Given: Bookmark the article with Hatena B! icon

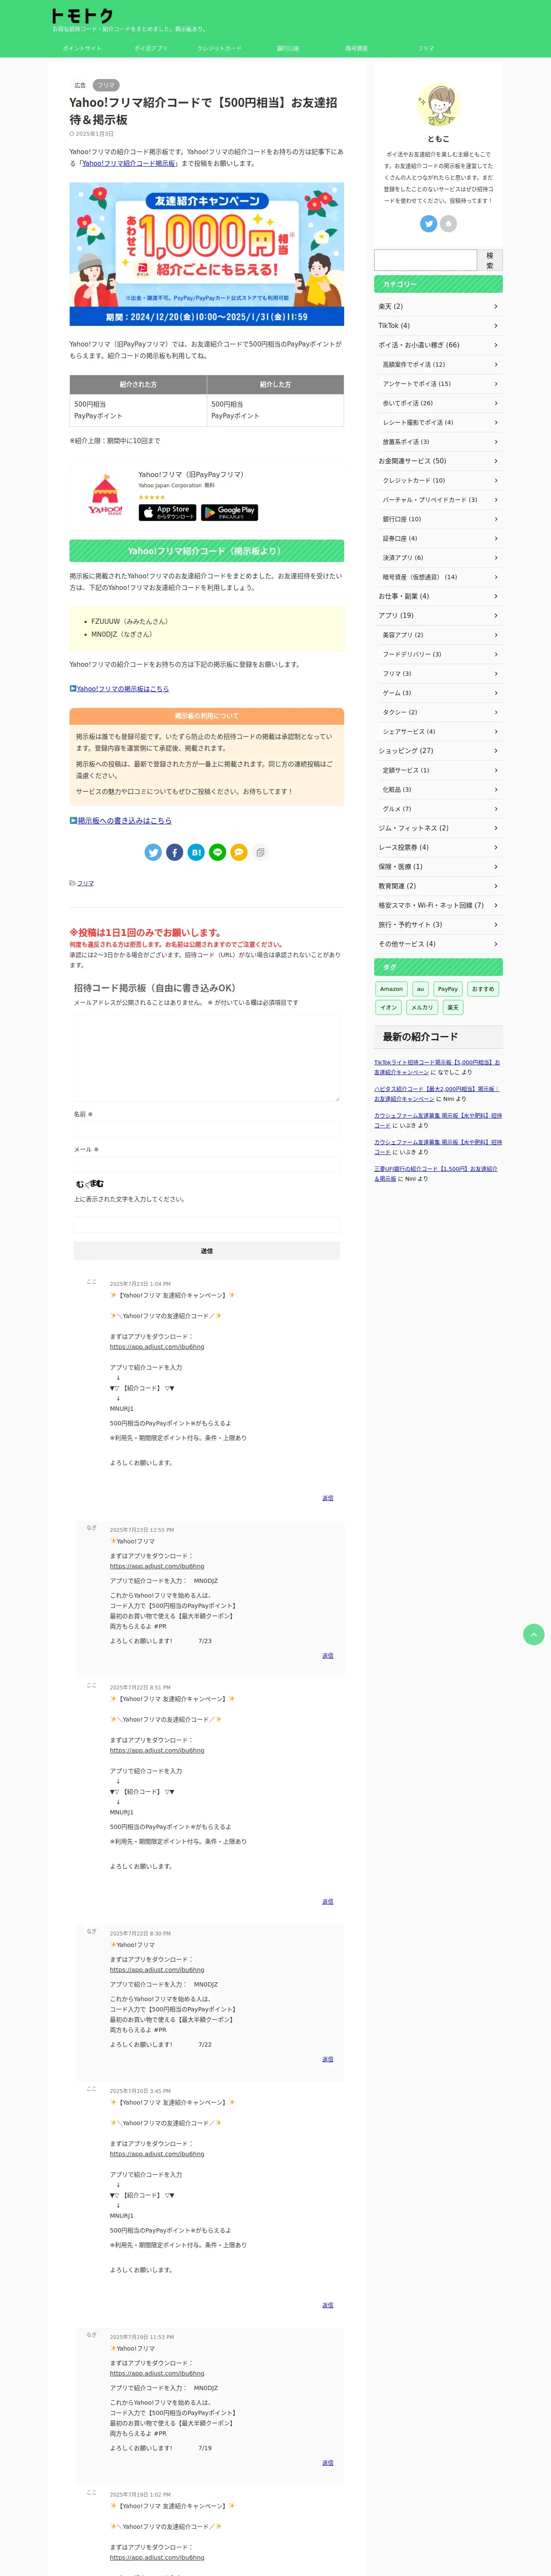Looking at the screenshot, I should click(196, 852).
